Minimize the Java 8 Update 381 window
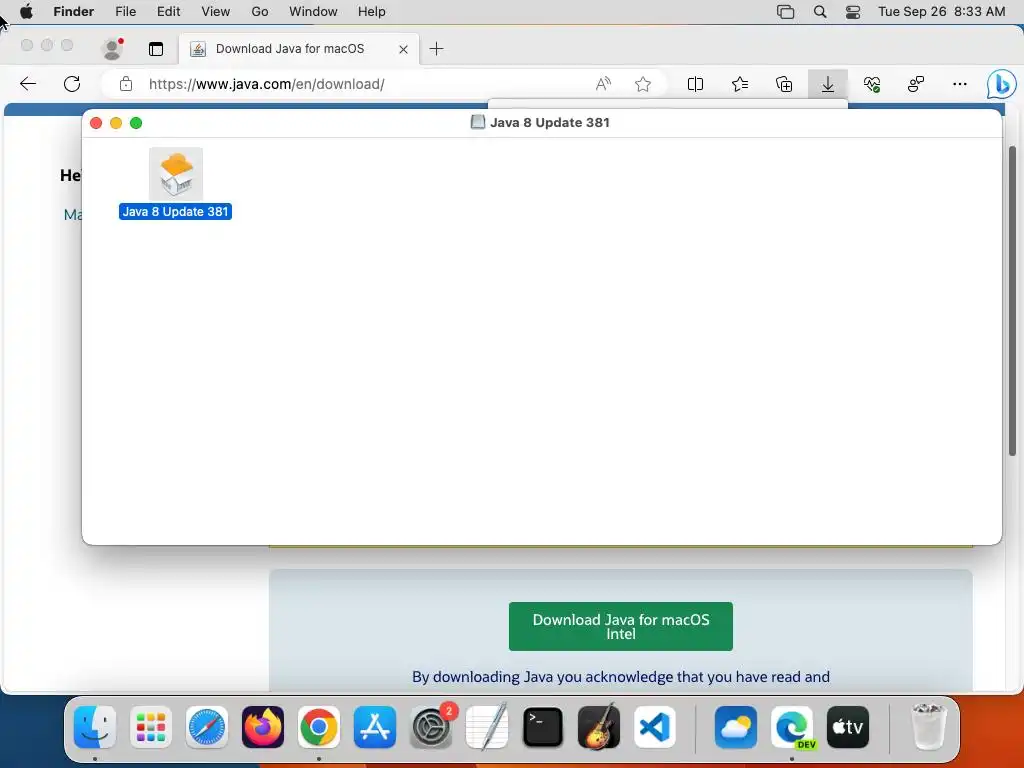The height and width of the screenshot is (768, 1024). coord(116,123)
